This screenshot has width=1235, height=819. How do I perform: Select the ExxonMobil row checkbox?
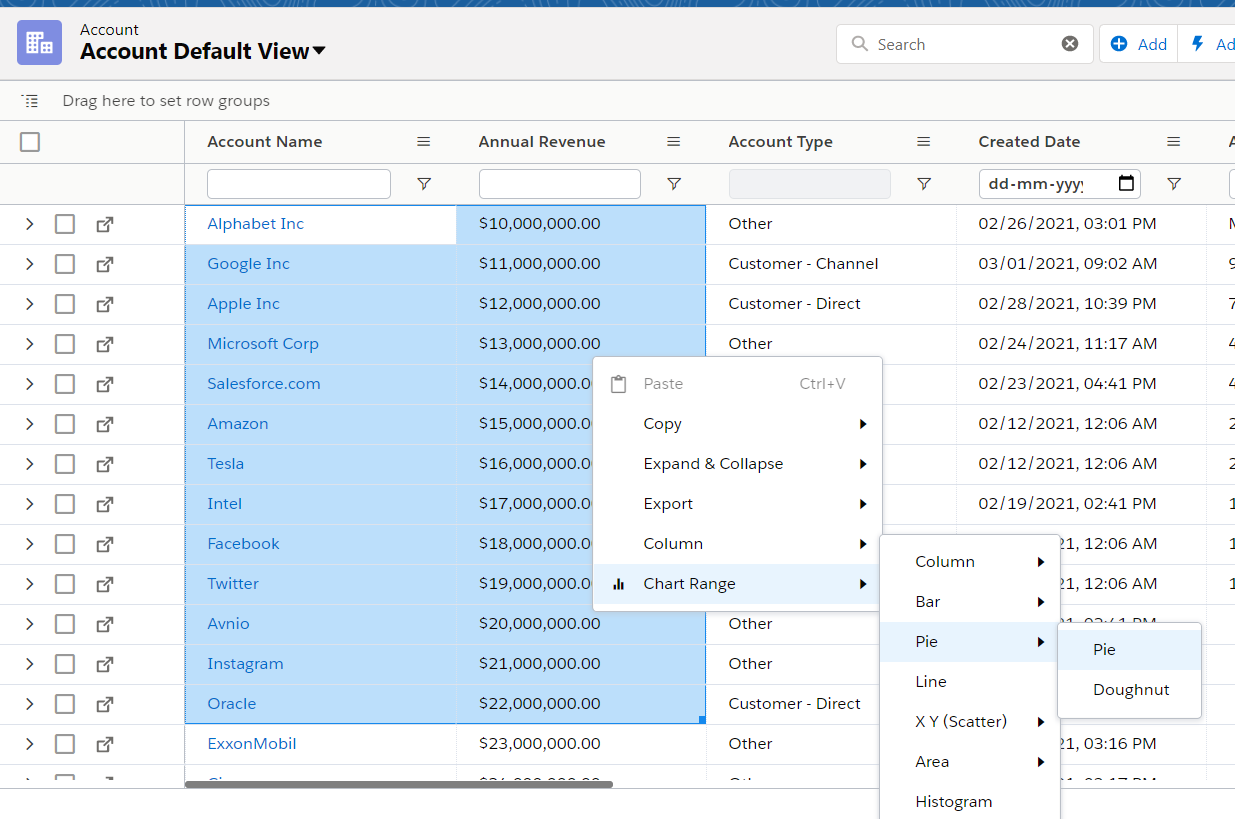pos(65,744)
